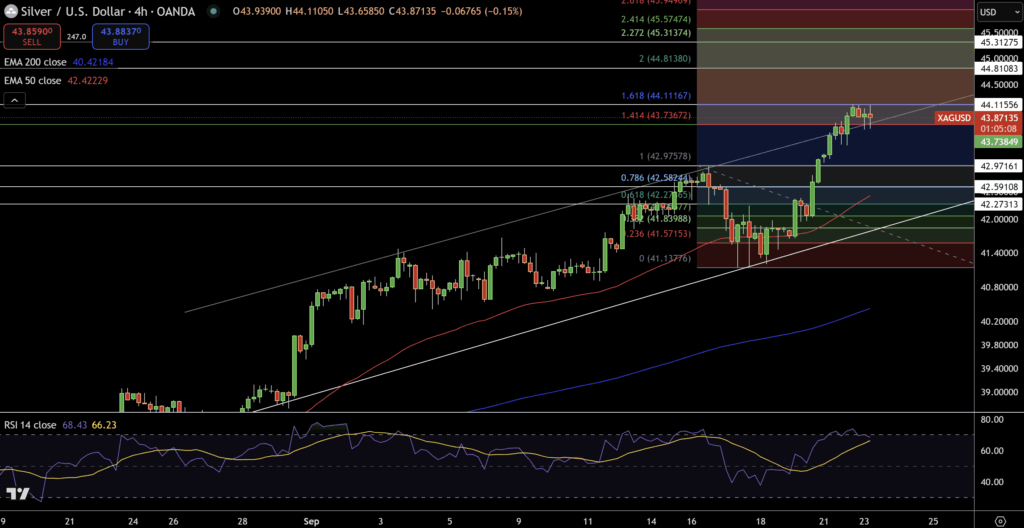1024x528 pixels.
Task: Click the Silver / U.S. Dollar symbol title
Action: (x=70, y=12)
